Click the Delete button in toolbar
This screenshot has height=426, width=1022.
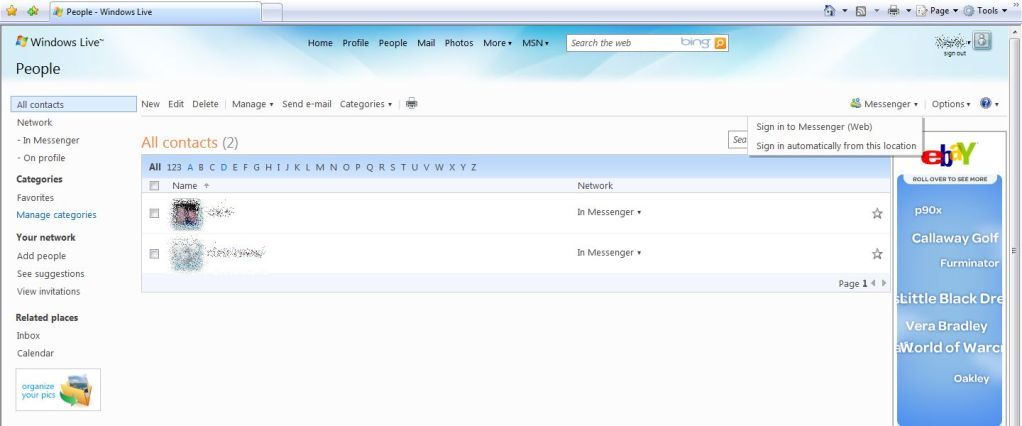205,104
